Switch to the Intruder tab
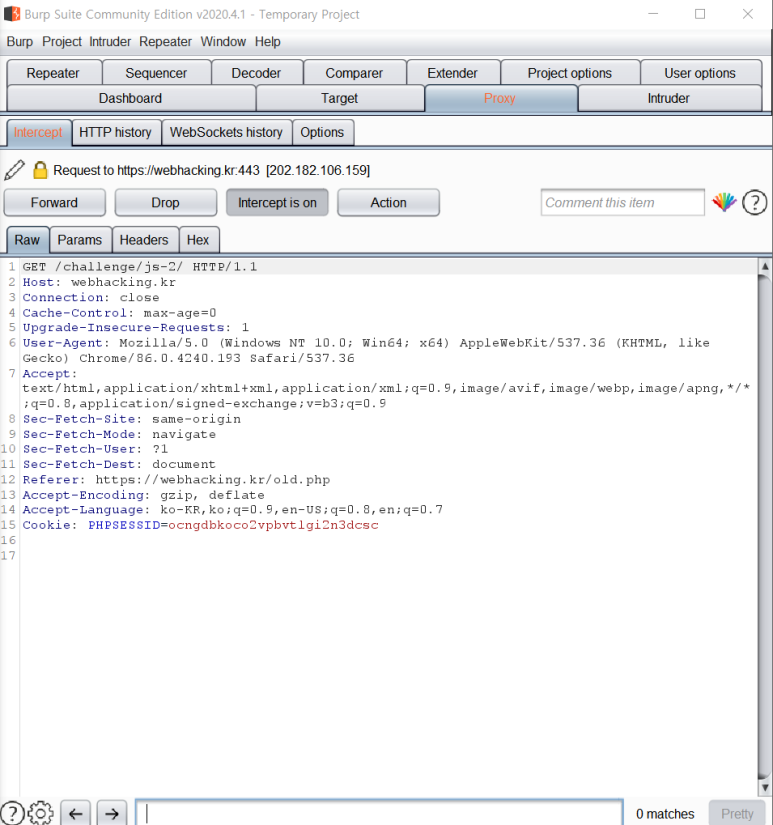 [x=668, y=98]
